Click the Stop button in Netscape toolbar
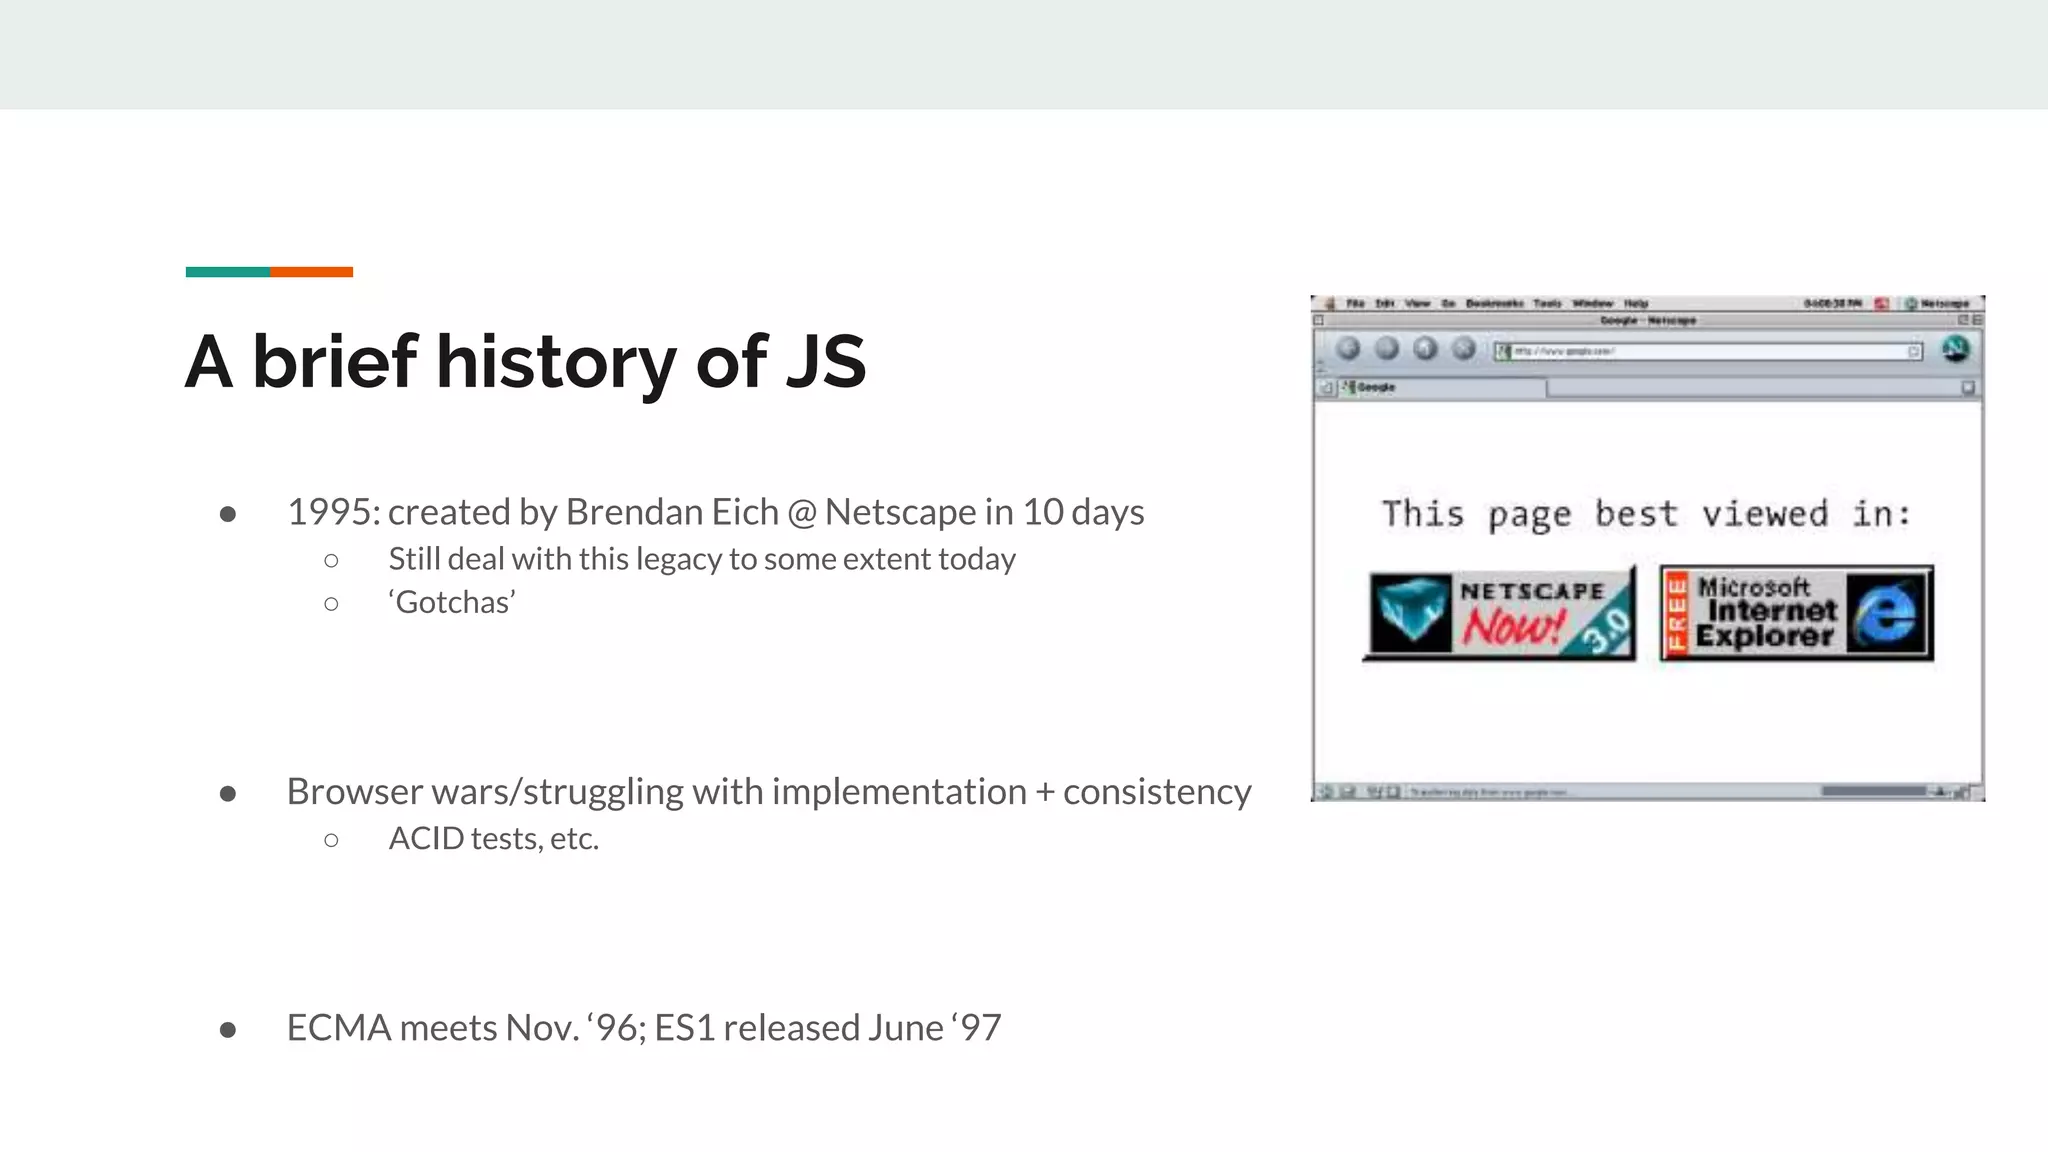This screenshot has width=2048, height=1152. click(x=1464, y=348)
